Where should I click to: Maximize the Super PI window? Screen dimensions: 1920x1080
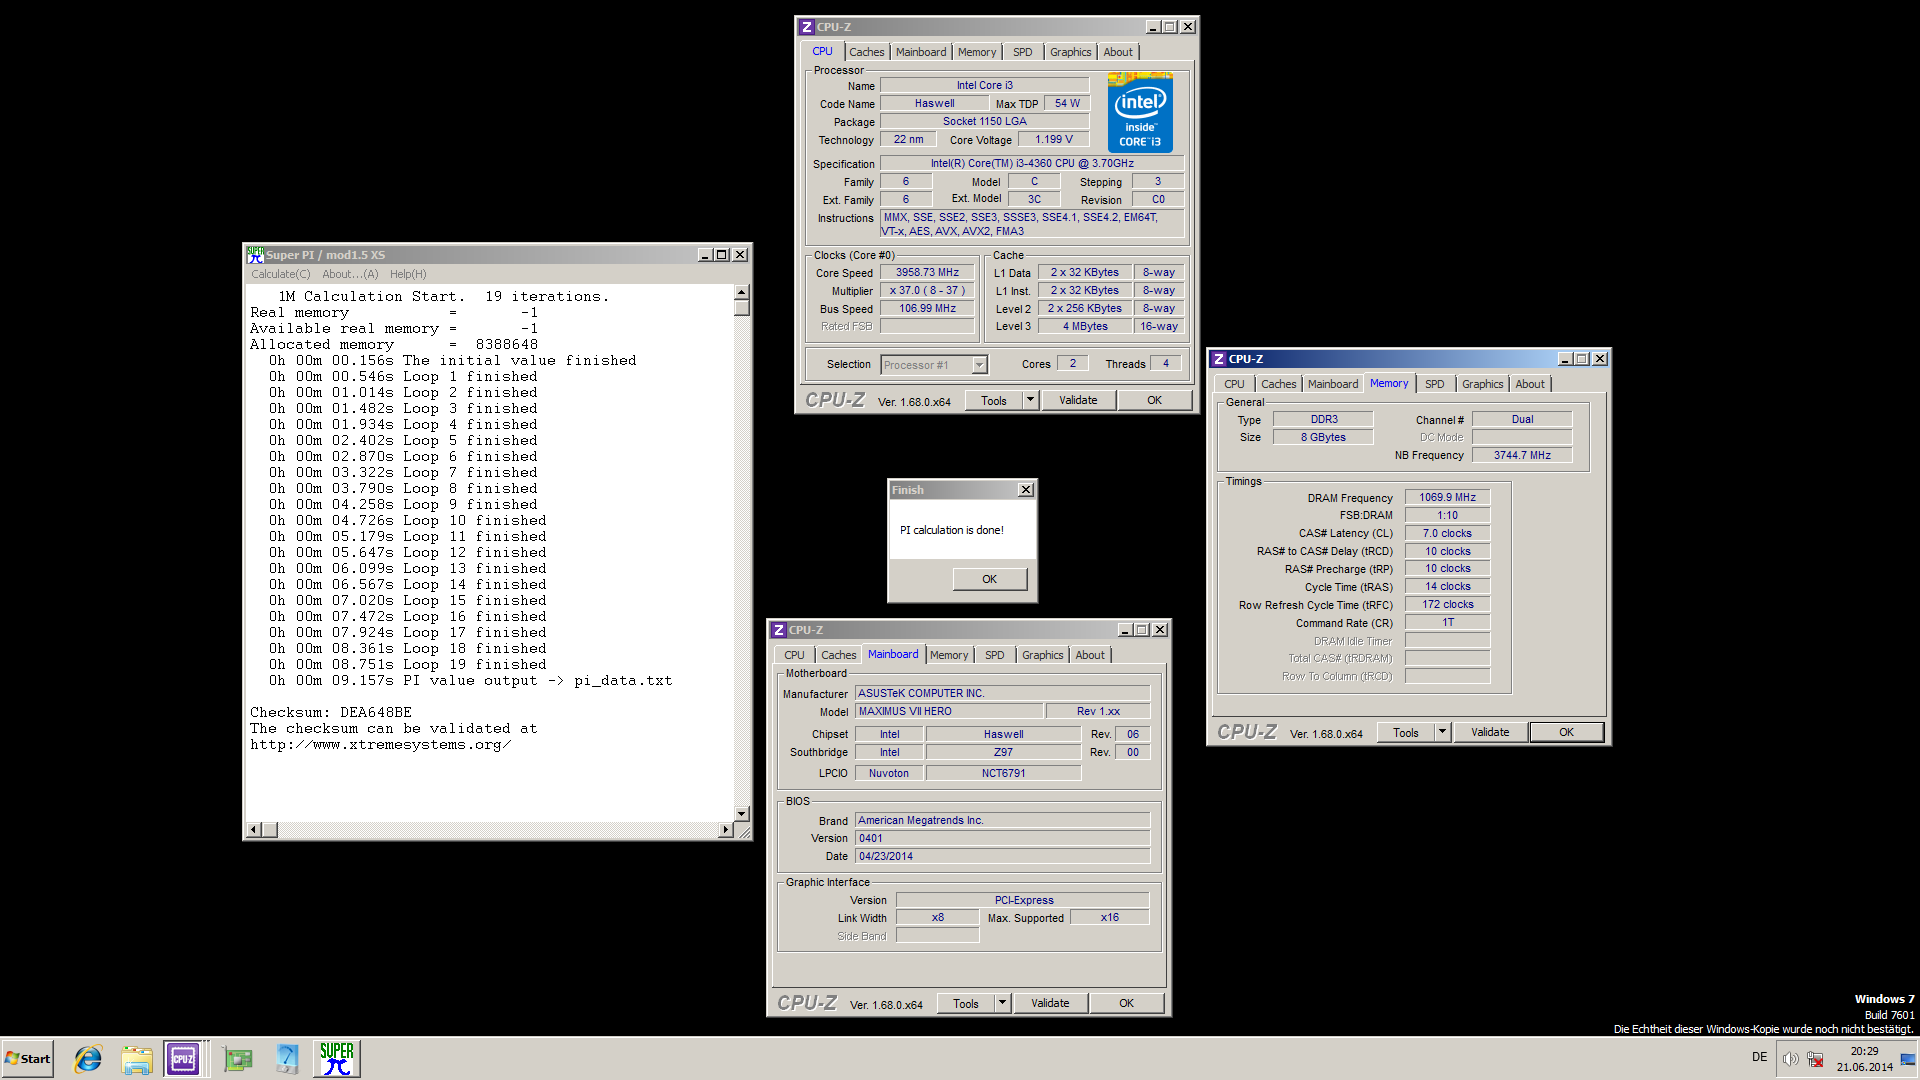pyautogui.click(x=722, y=255)
